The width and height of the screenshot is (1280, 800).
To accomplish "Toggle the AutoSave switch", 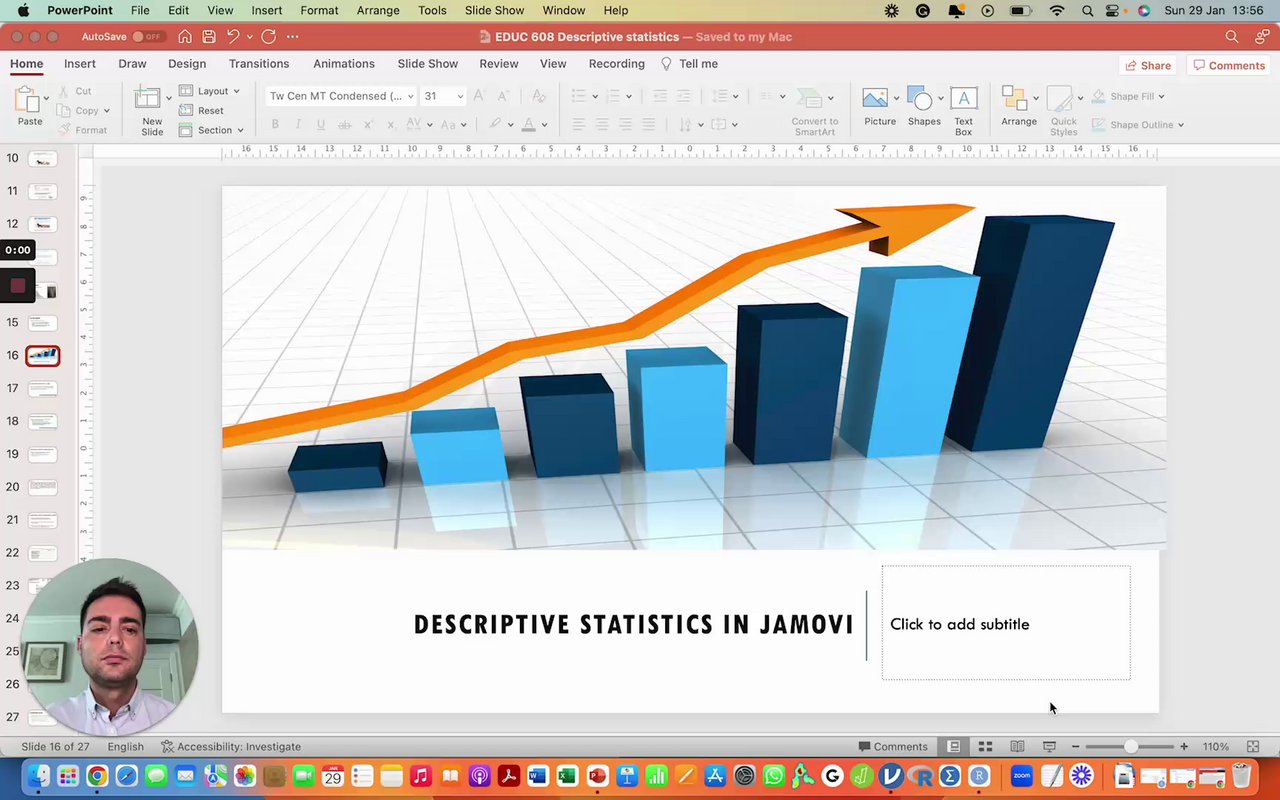I will [148, 37].
